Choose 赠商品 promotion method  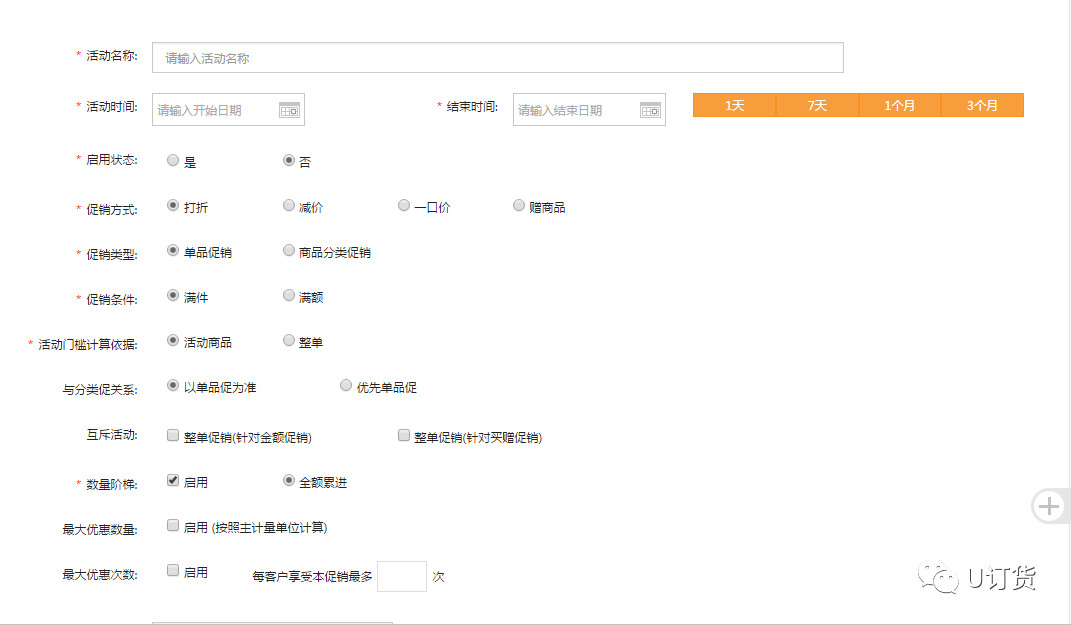[x=519, y=205]
